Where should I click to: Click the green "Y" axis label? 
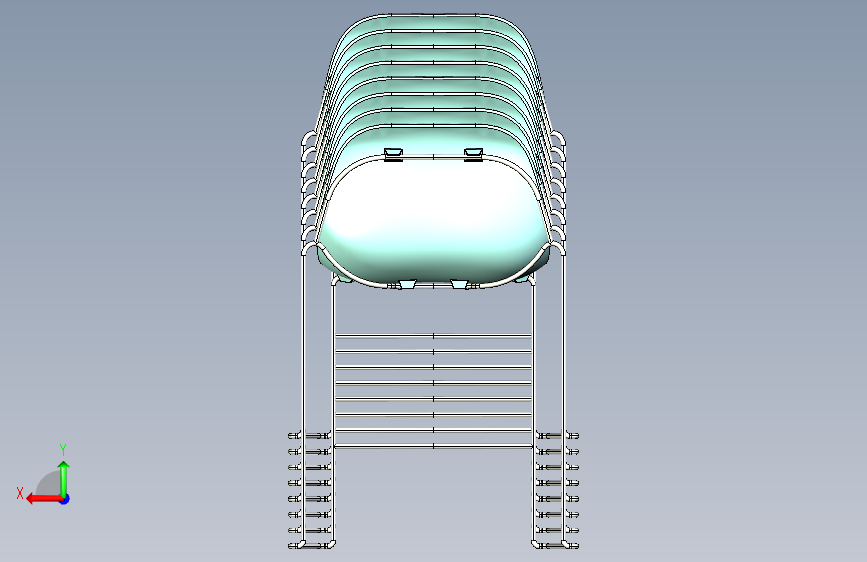[63, 450]
